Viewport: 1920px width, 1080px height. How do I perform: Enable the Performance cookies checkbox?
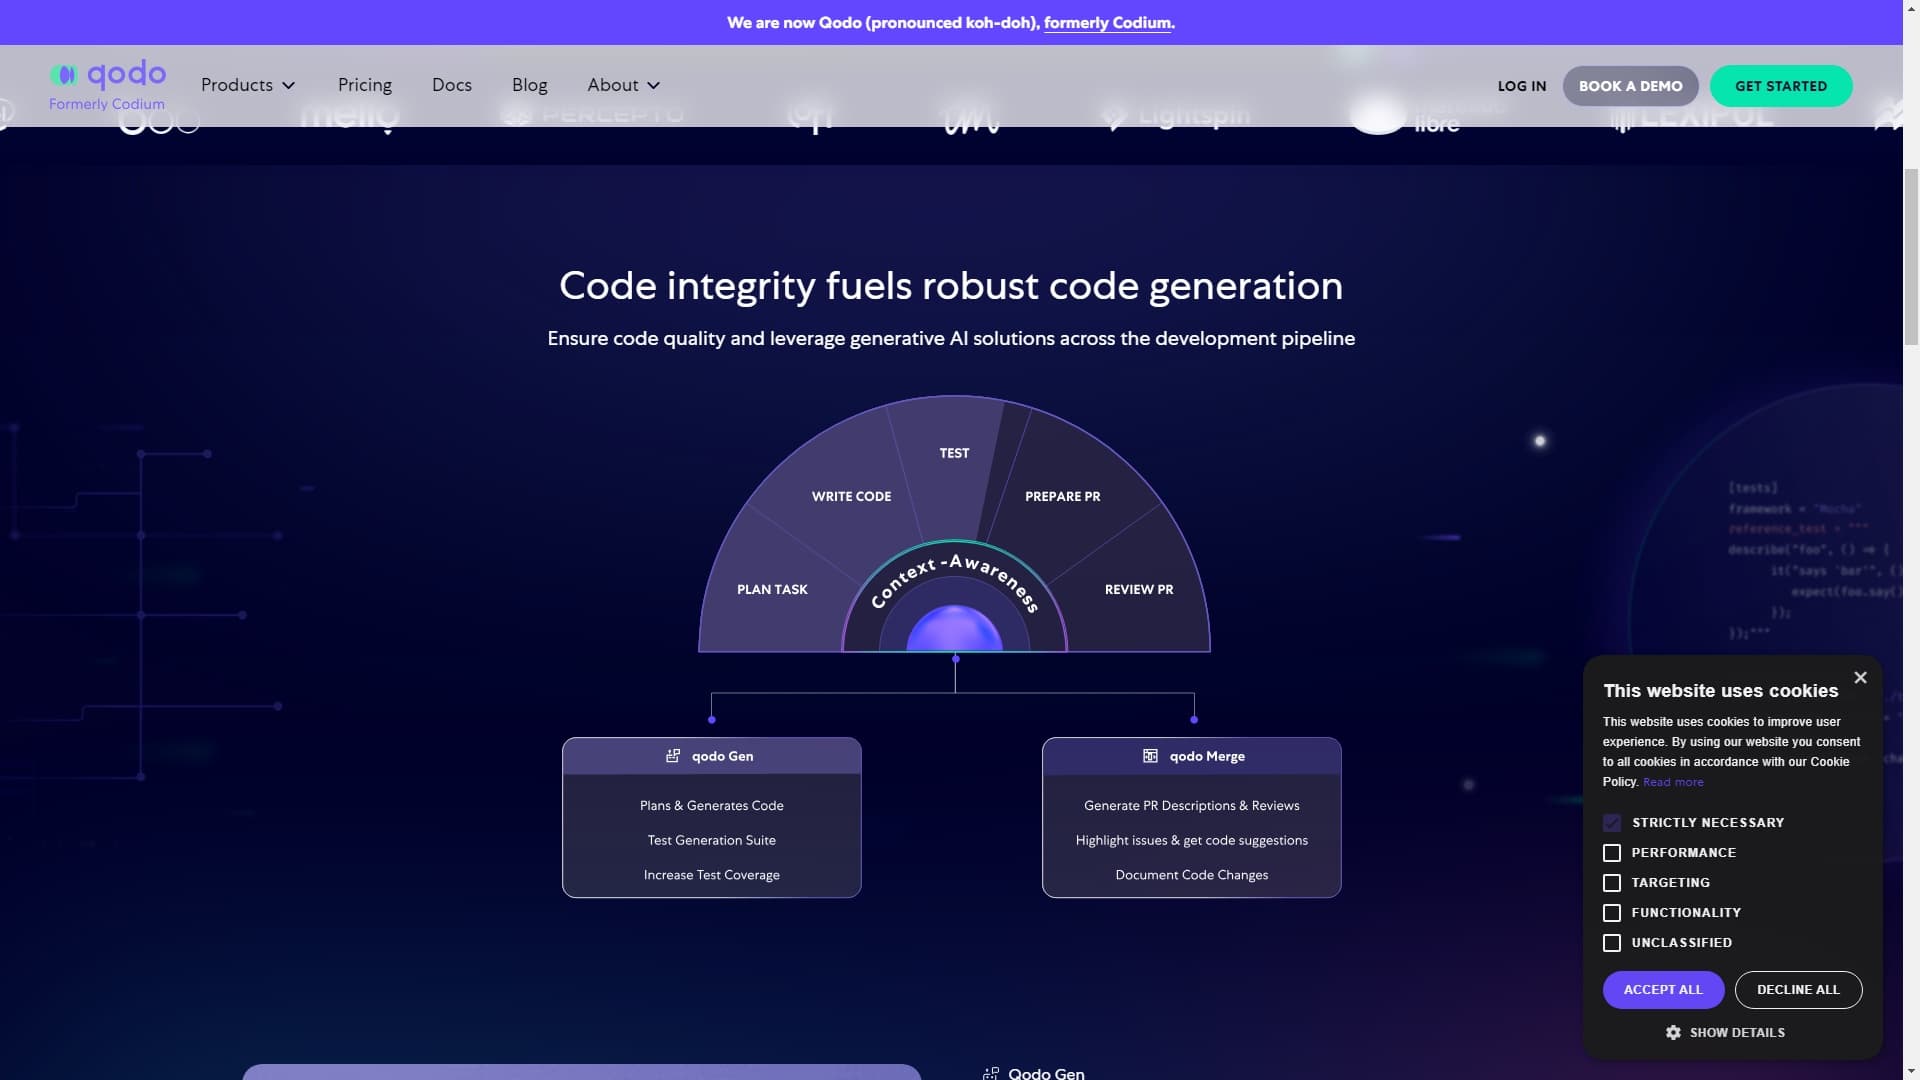tap(1612, 853)
